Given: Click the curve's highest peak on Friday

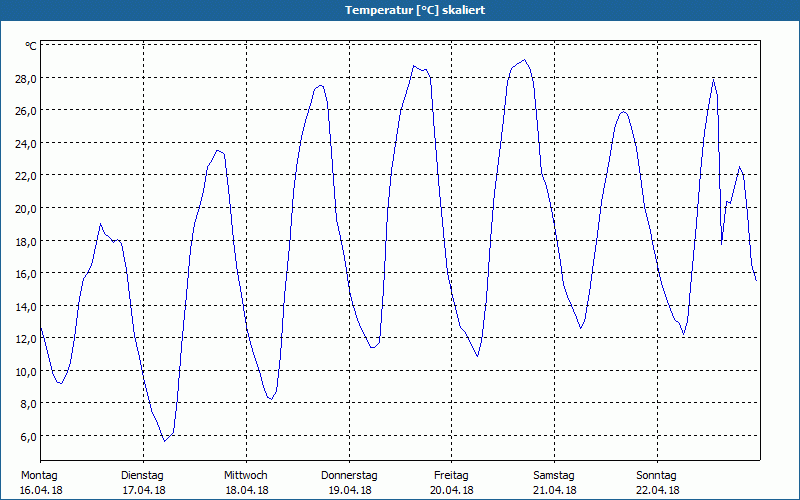Looking at the screenshot, I should point(524,60).
